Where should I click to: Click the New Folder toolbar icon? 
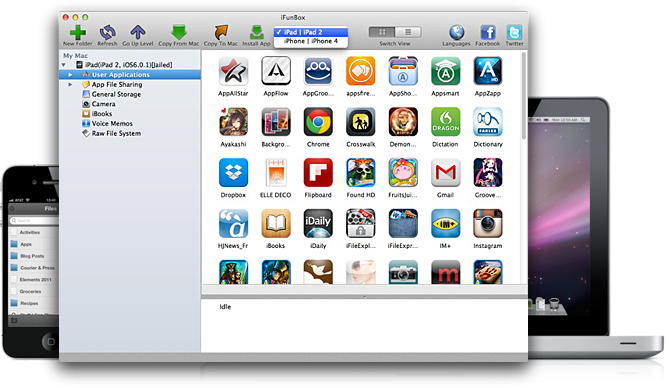click(78, 32)
